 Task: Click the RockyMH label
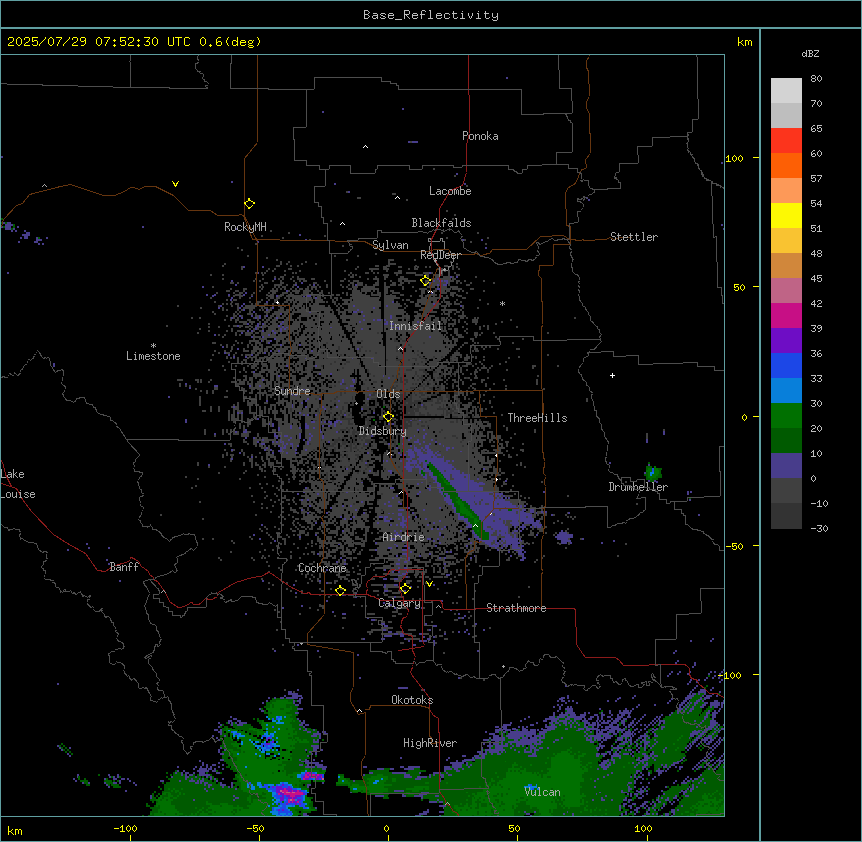click(x=245, y=227)
